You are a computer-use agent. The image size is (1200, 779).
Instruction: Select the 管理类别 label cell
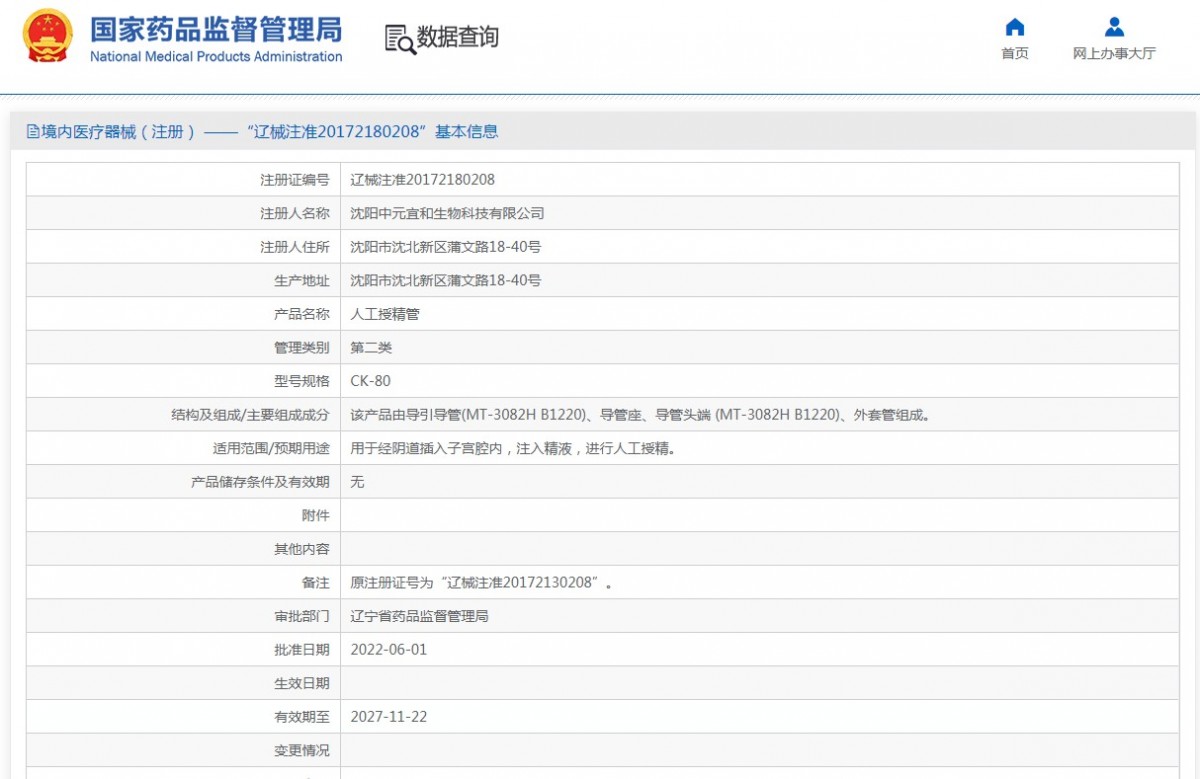coord(184,348)
